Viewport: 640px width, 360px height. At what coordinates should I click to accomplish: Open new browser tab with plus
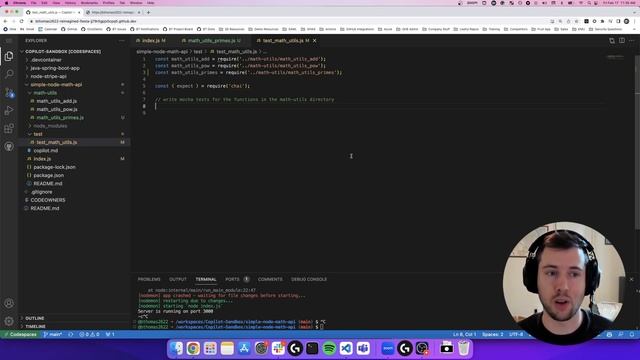[148, 12]
